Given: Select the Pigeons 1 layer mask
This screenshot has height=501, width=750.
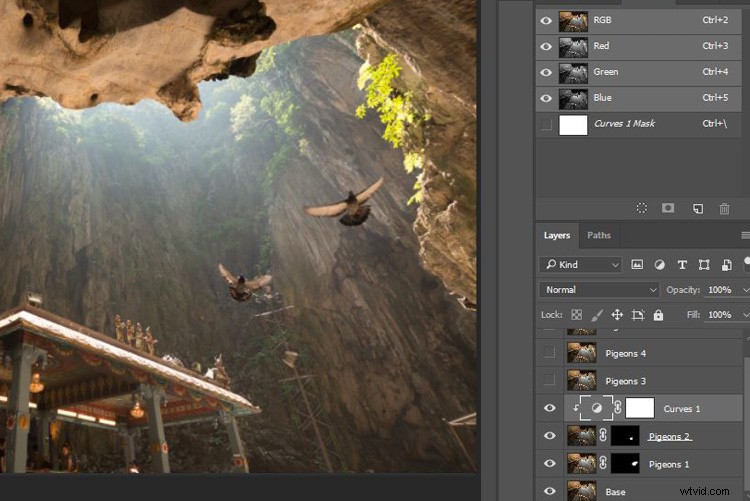Looking at the screenshot, I should [625, 464].
